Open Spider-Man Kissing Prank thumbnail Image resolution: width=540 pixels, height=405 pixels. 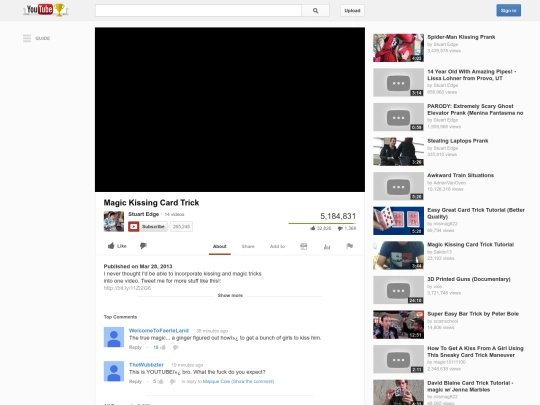tap(398, 48)
